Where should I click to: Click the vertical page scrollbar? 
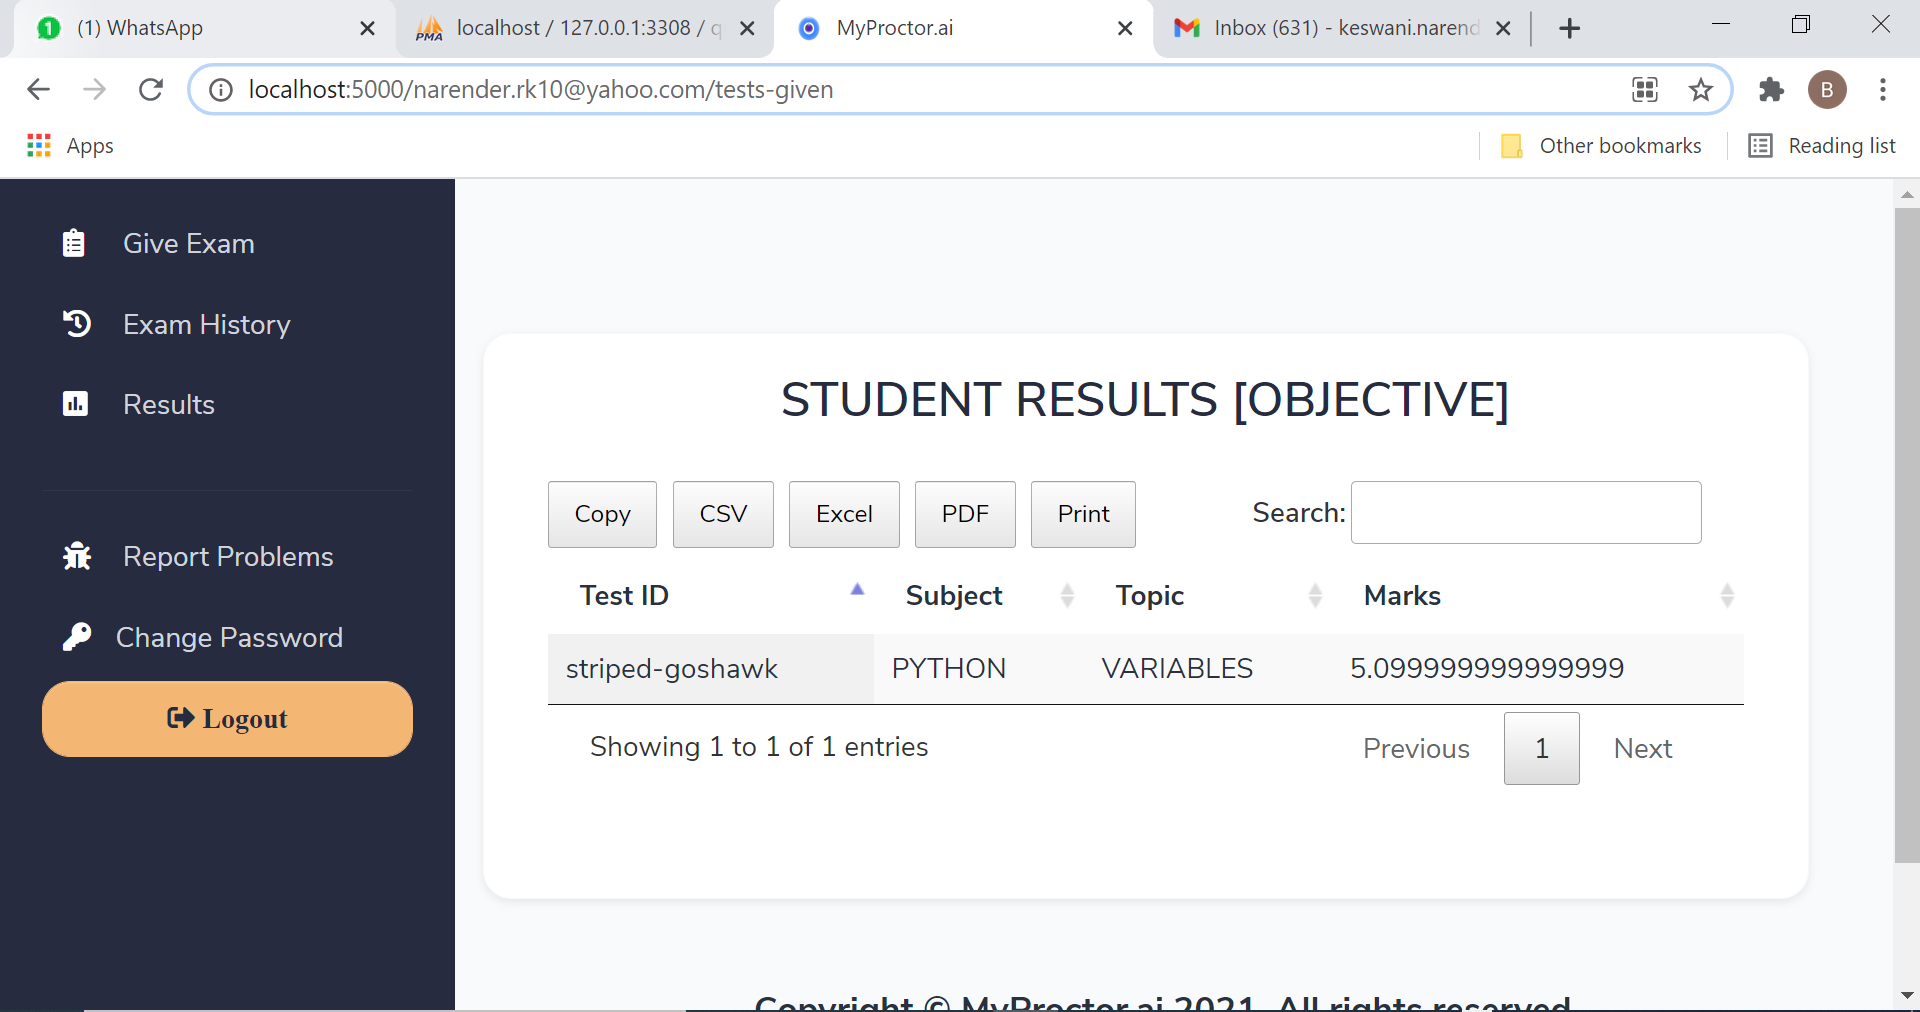pos(1906,535)
